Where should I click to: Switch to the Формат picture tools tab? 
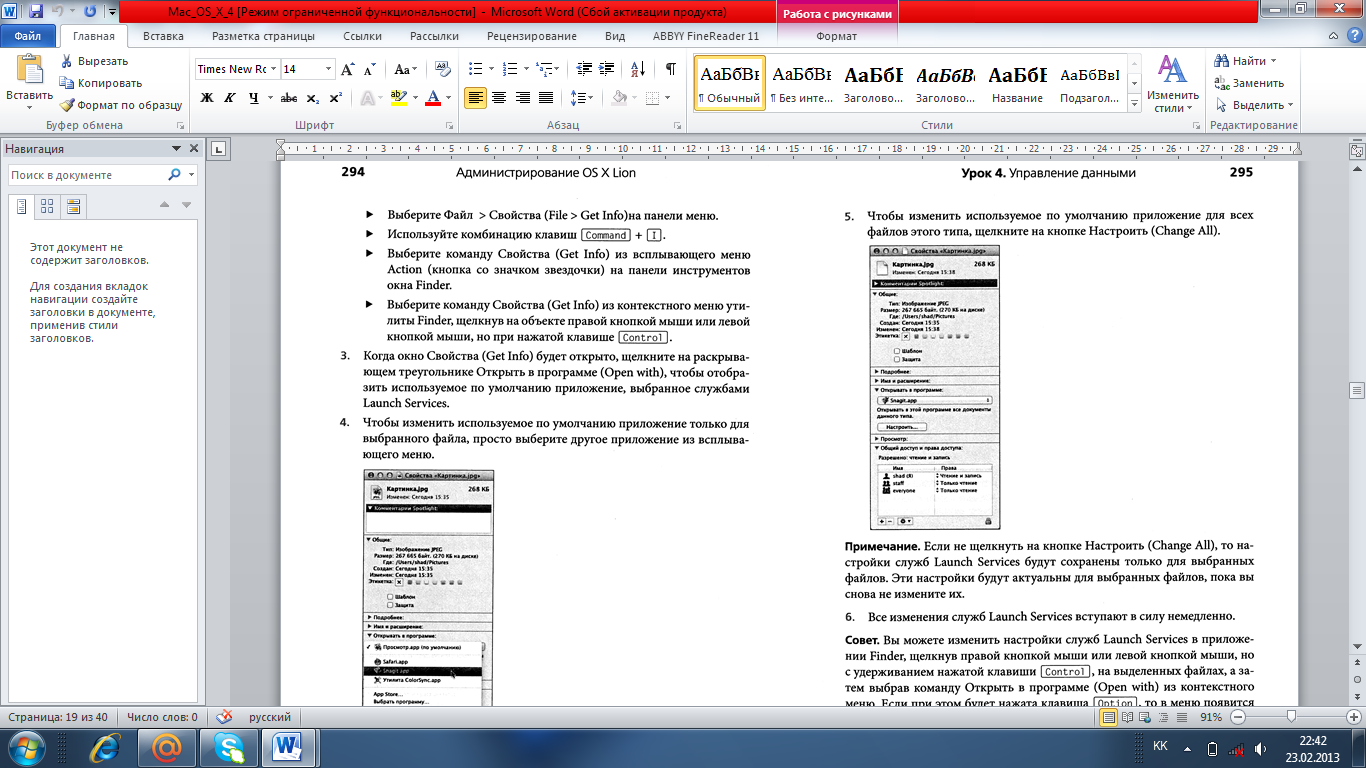[837, 36]
